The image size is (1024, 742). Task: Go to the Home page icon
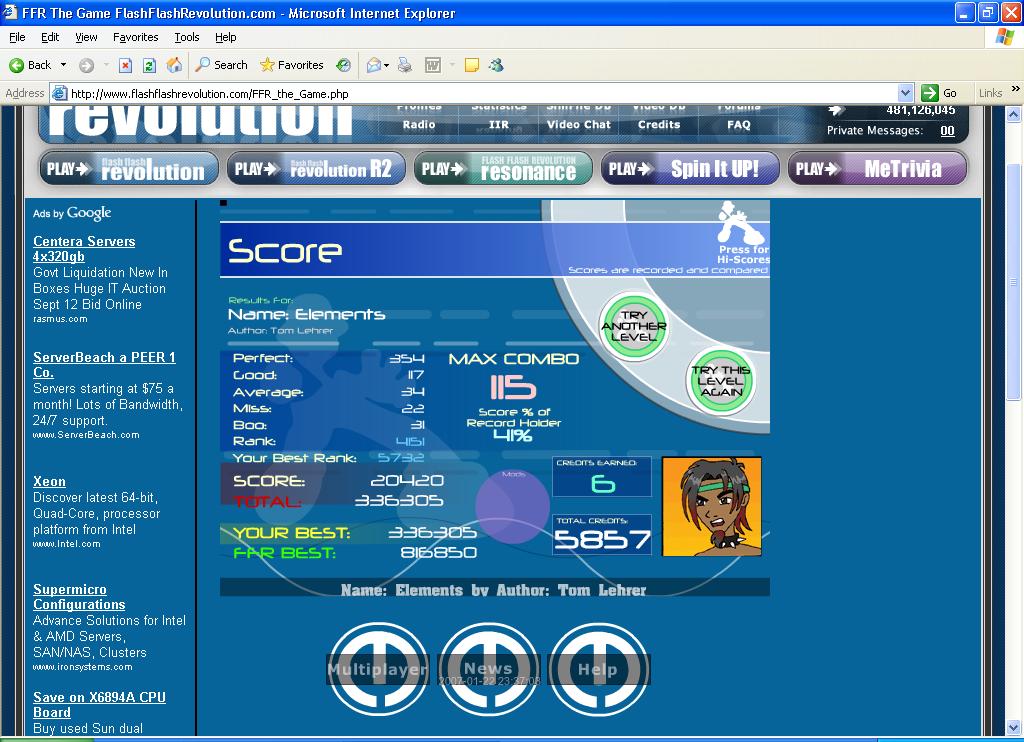[174, 65]
